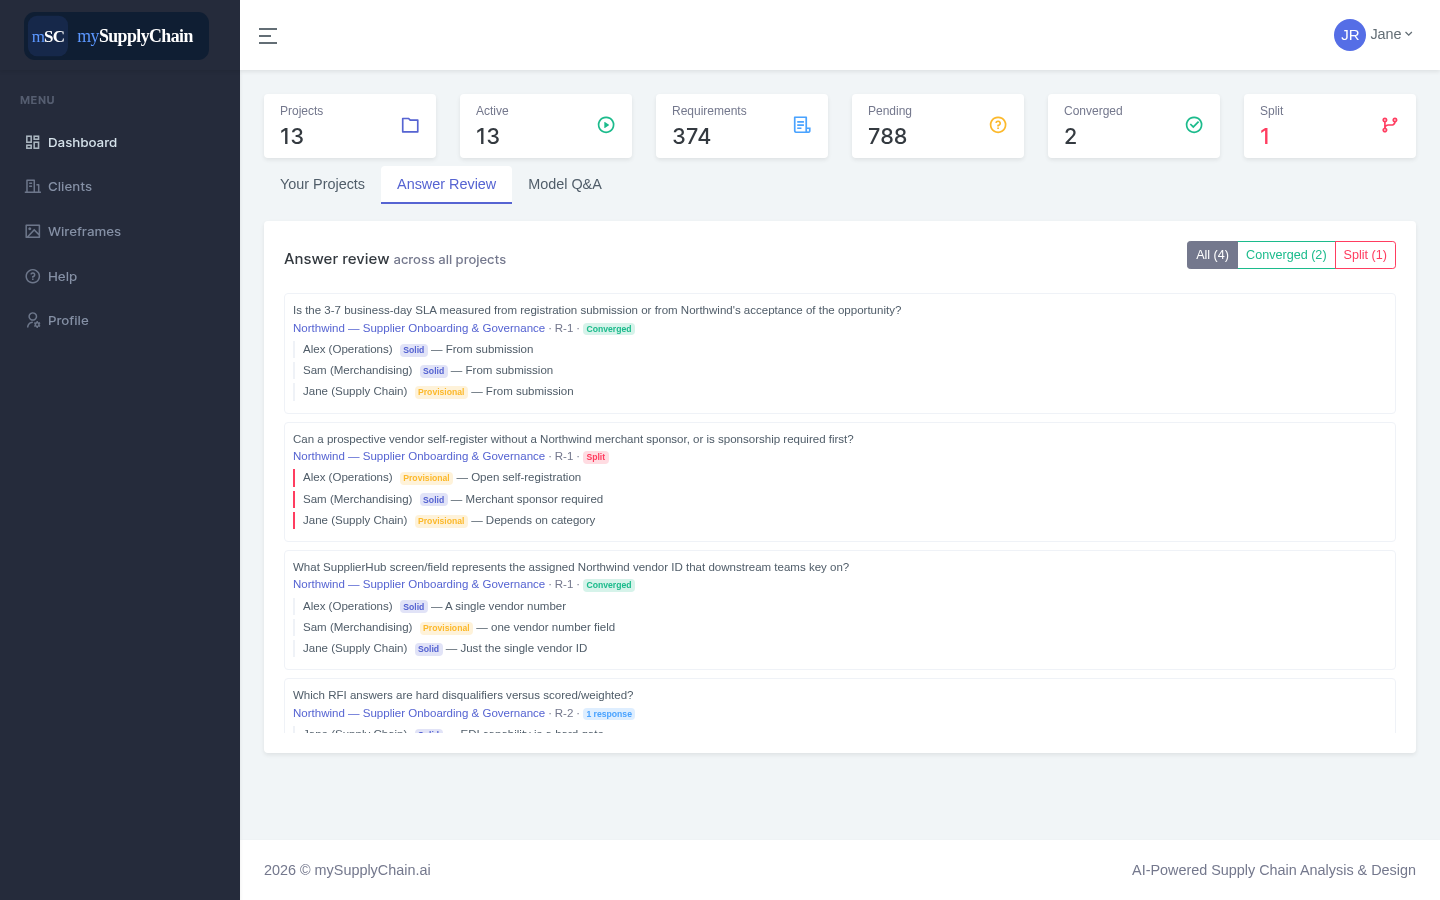Click the Pending count 788

click(887, 136)
